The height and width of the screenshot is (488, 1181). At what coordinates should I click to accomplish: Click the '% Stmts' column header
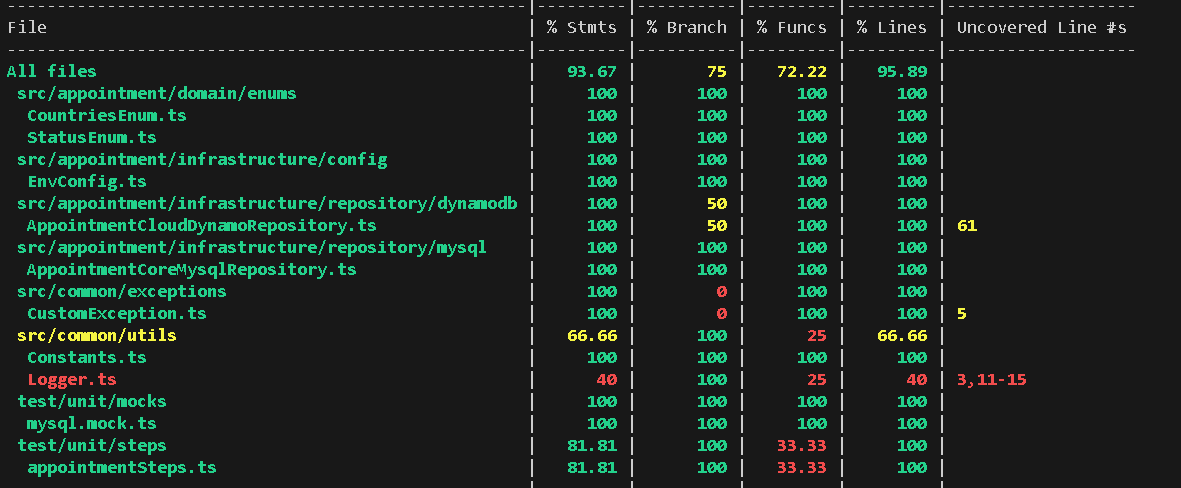[x=581, y=28]
